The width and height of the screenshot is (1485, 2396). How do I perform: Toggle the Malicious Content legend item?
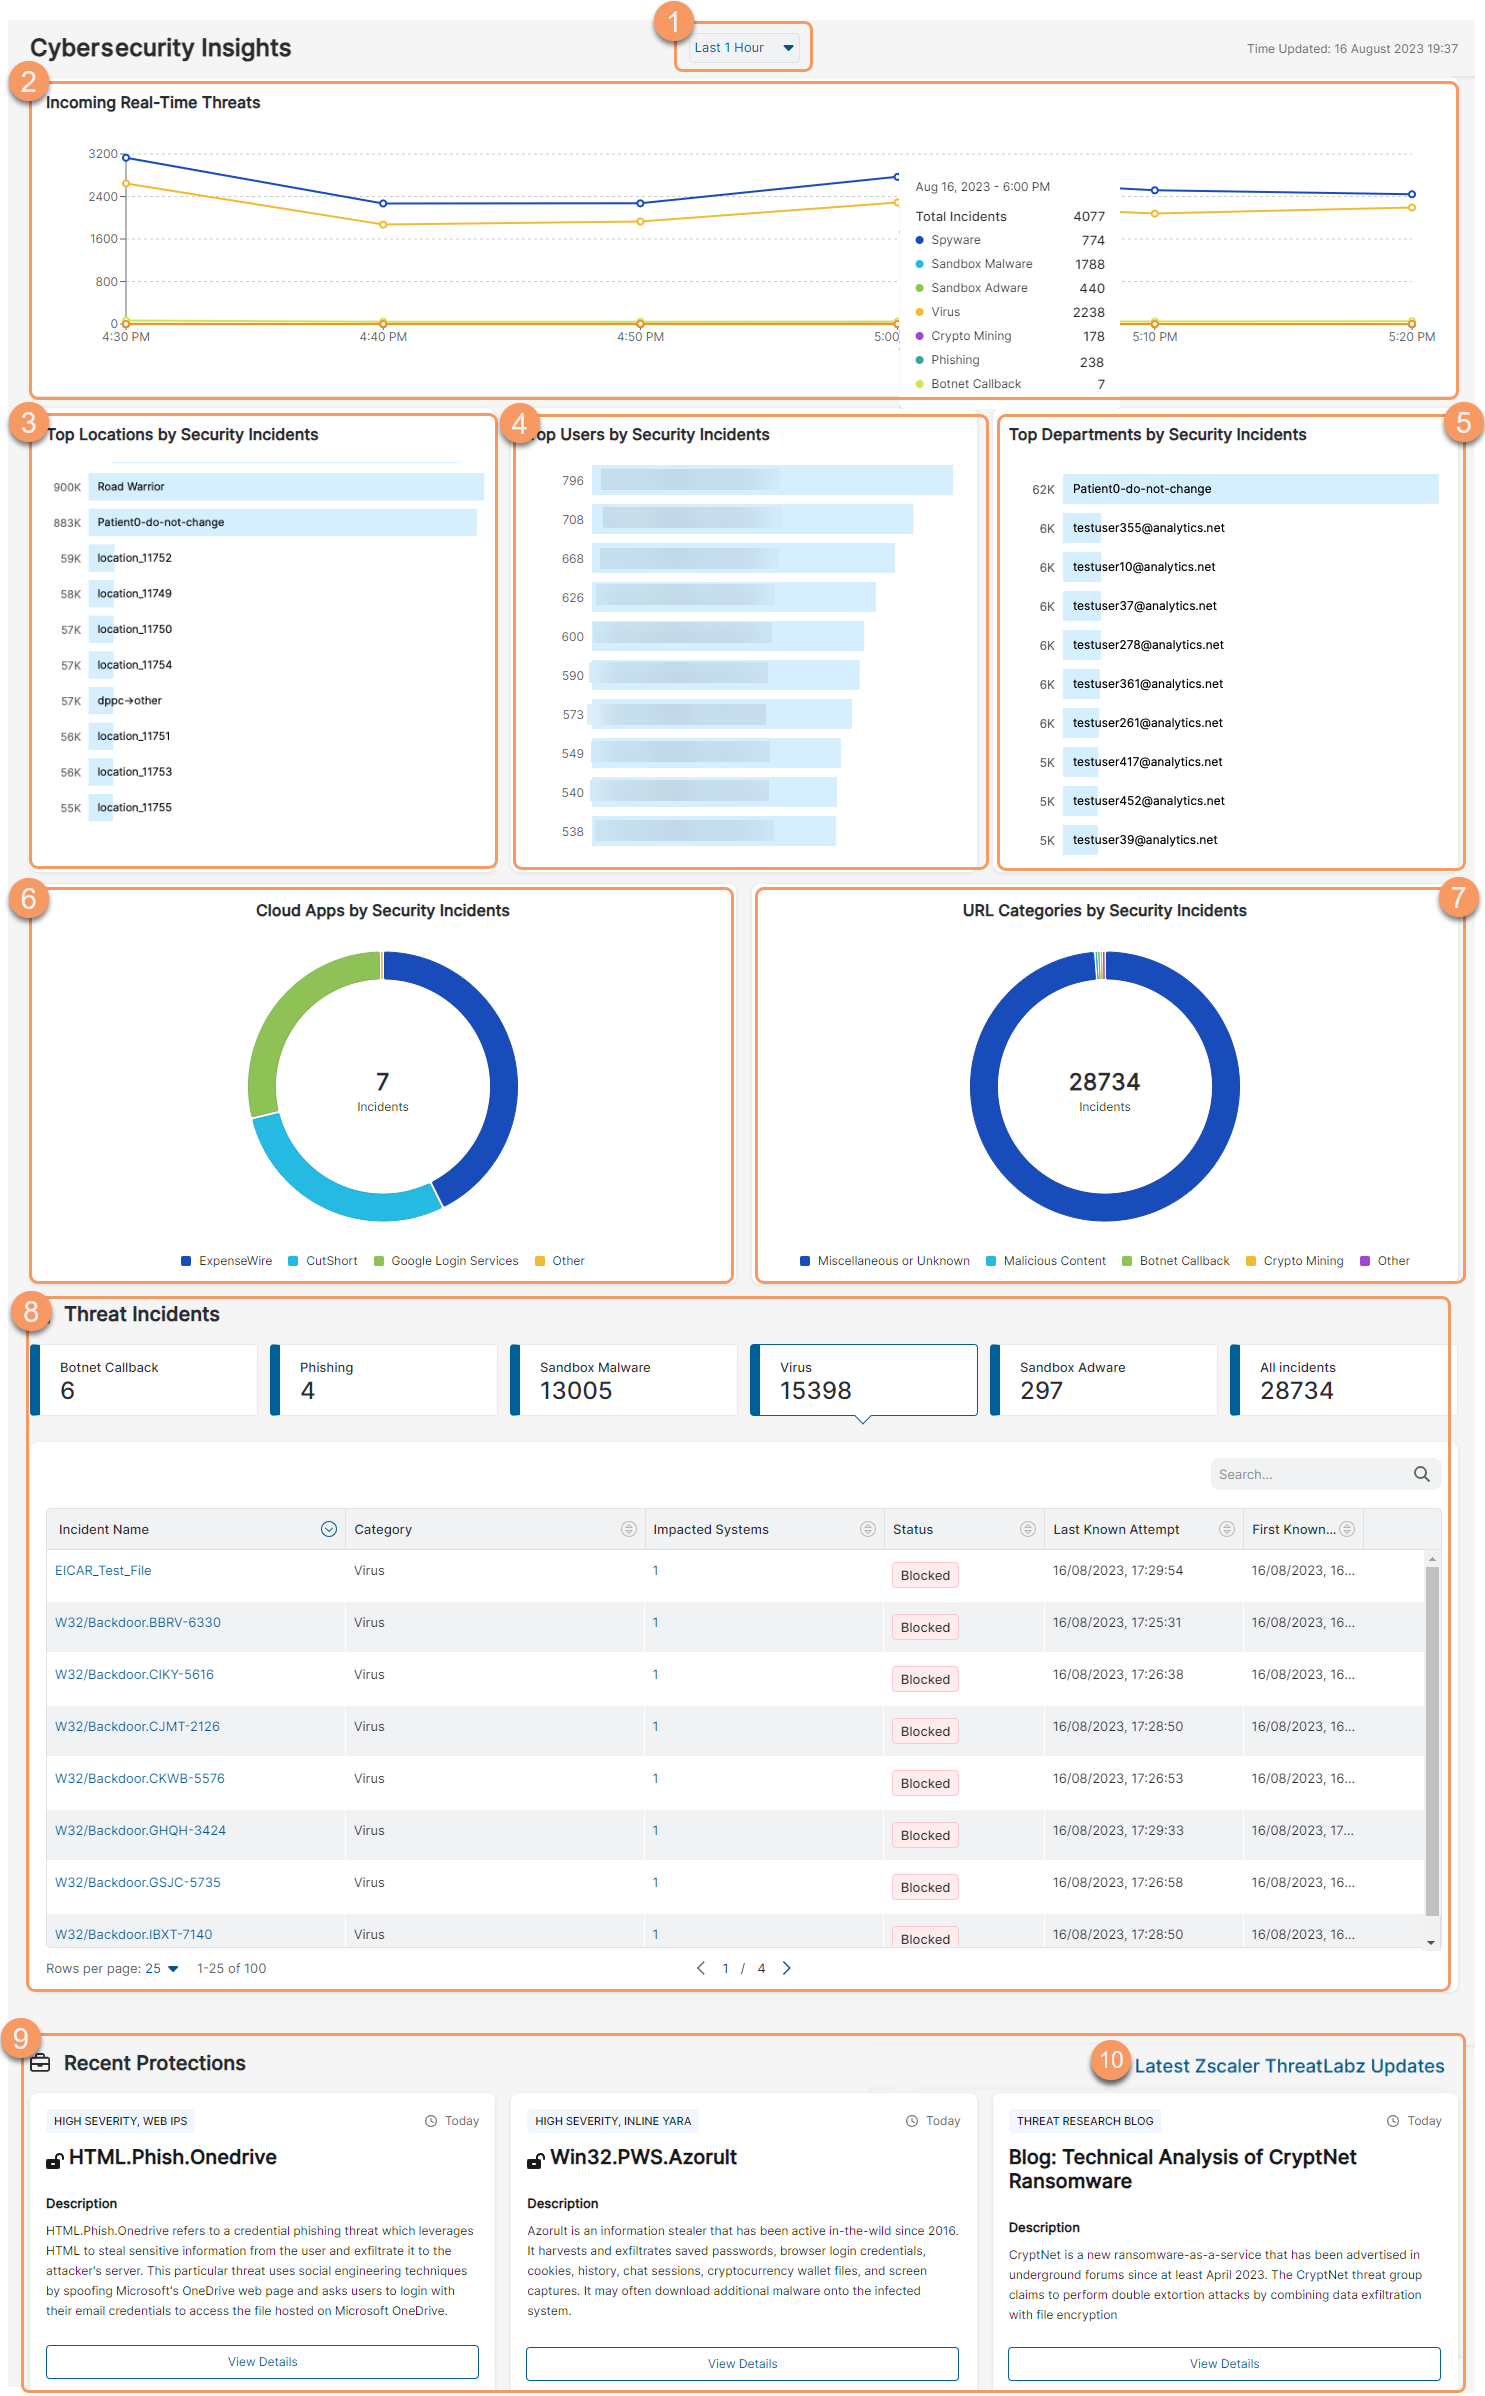1046,1261
